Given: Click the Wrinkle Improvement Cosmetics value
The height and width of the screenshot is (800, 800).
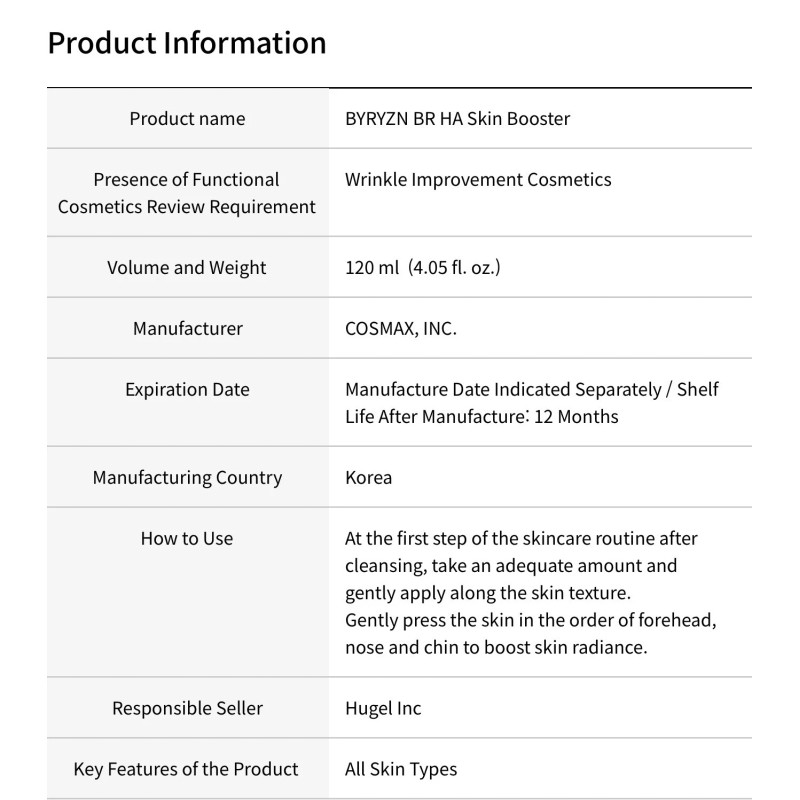Looking at the screenshot, I should pos(477,180).
